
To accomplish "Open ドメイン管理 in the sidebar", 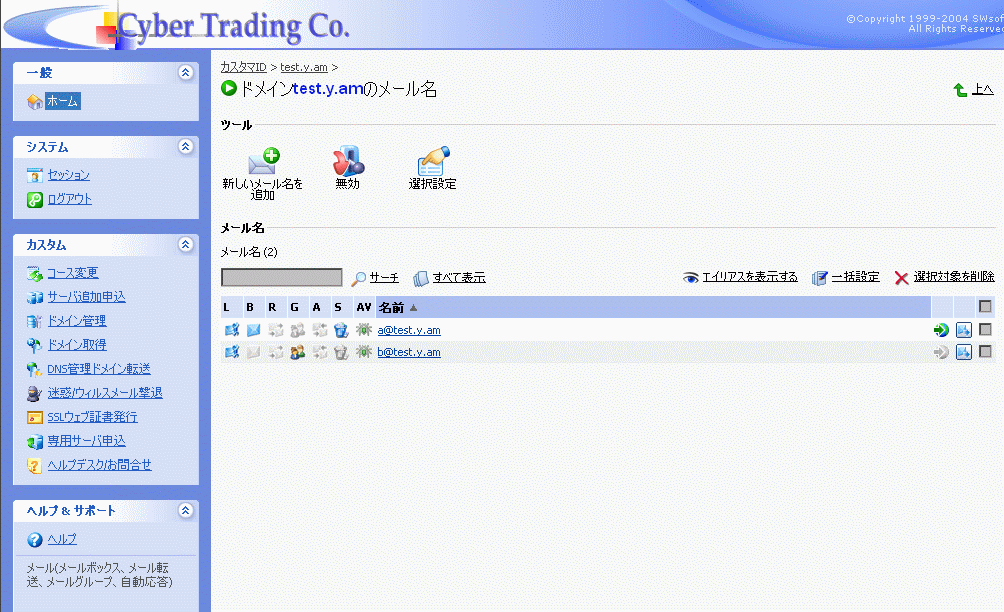I will [x=77, y=321].
